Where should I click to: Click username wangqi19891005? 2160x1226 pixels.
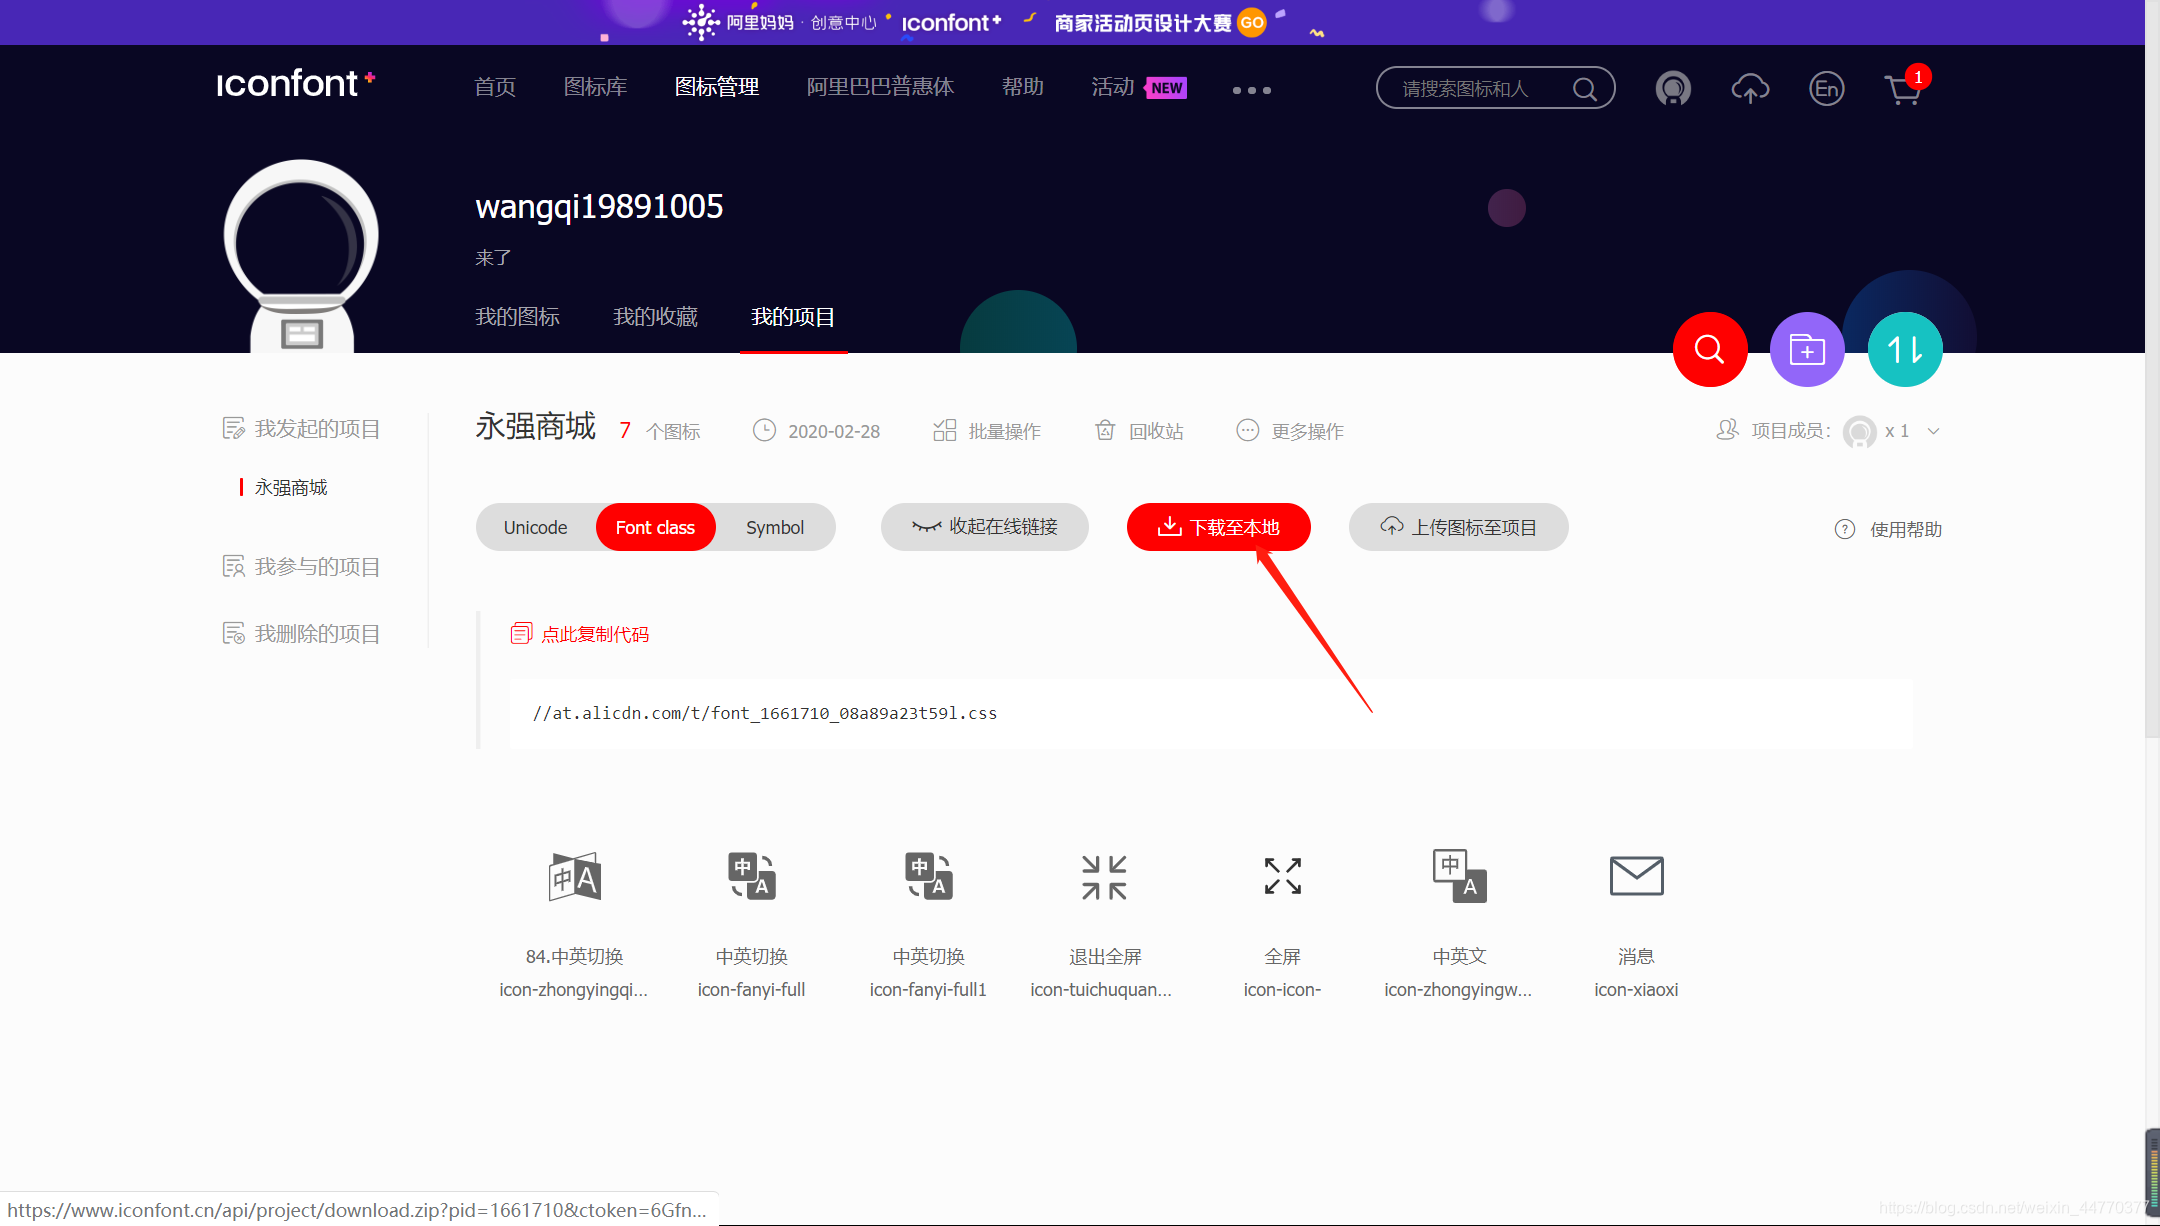pyautogui.click(x=599, y=206)
